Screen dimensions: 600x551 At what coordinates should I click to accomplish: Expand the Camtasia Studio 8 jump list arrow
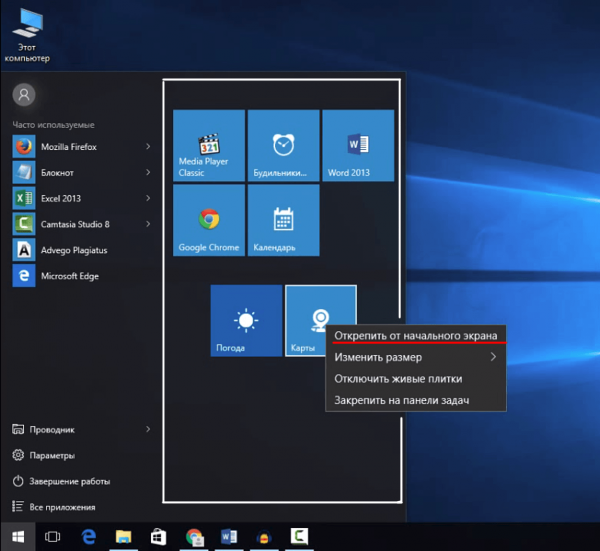click(x=148, y=224)
